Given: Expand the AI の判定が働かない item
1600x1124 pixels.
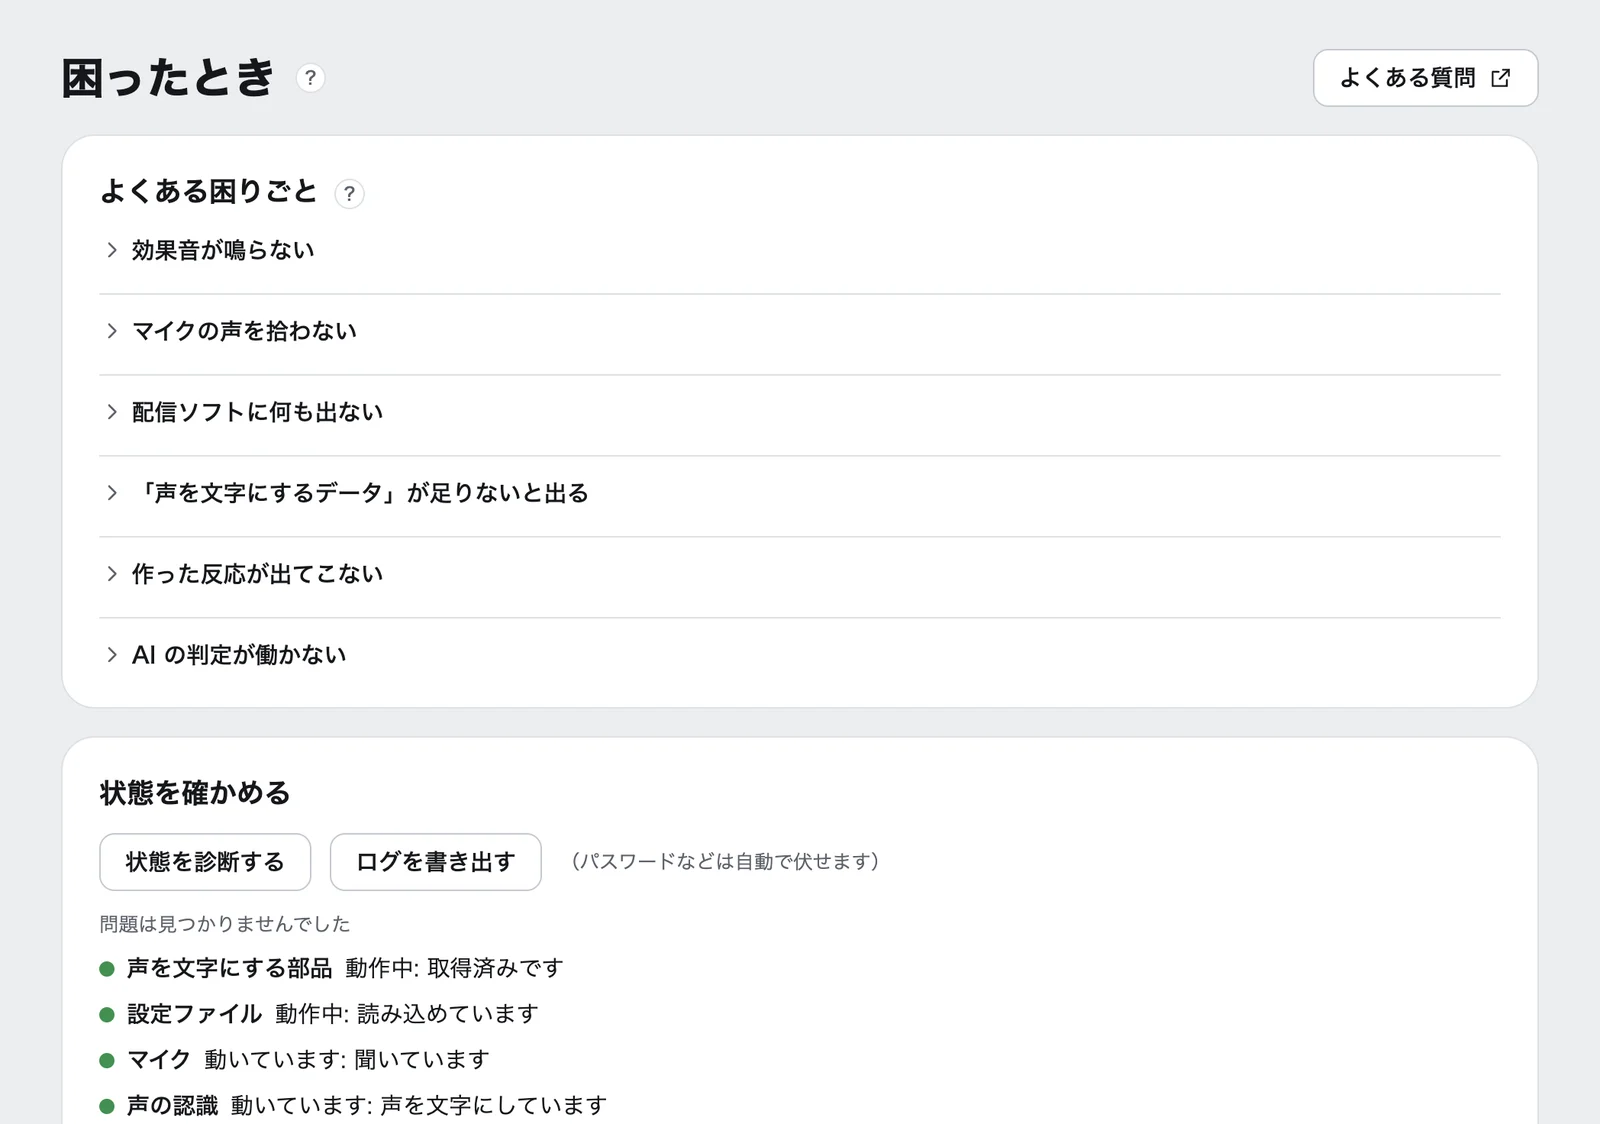Looking at the screenshot, I should (800, 655).
